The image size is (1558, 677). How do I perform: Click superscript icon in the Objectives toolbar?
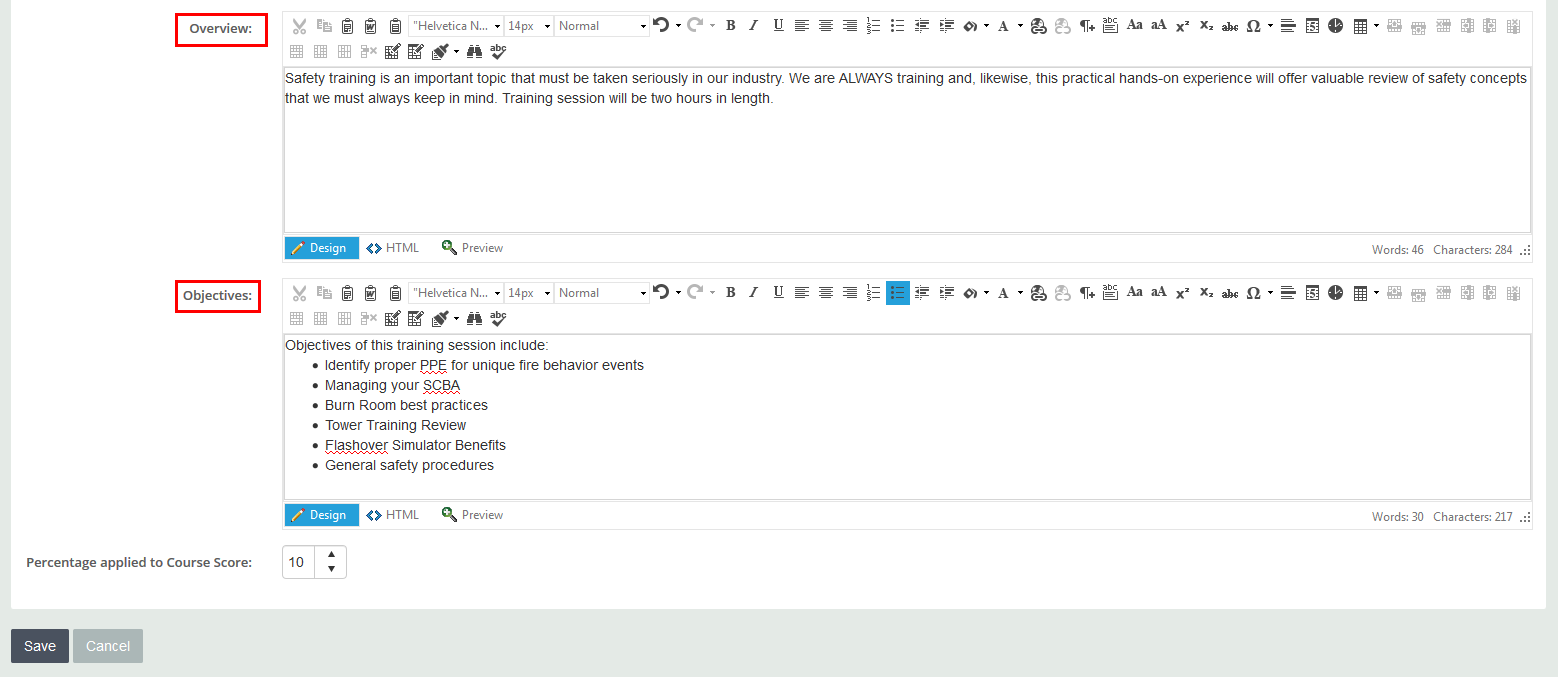click(x=1182, y=293)
